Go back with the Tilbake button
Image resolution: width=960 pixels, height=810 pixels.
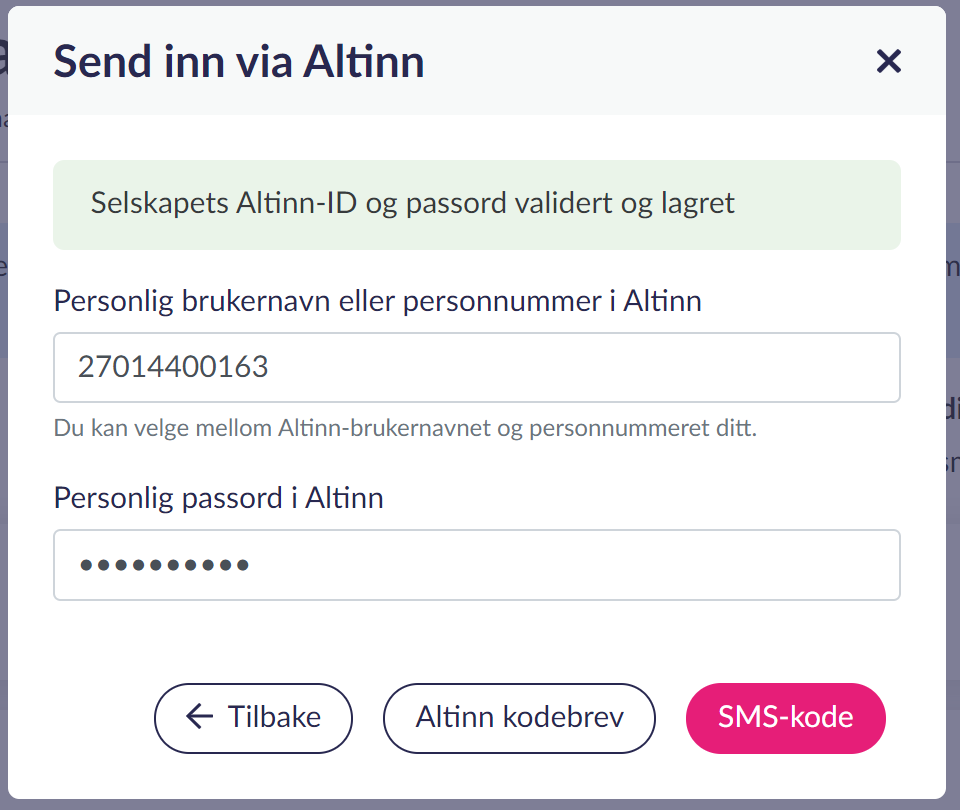(x=253, y=717)
